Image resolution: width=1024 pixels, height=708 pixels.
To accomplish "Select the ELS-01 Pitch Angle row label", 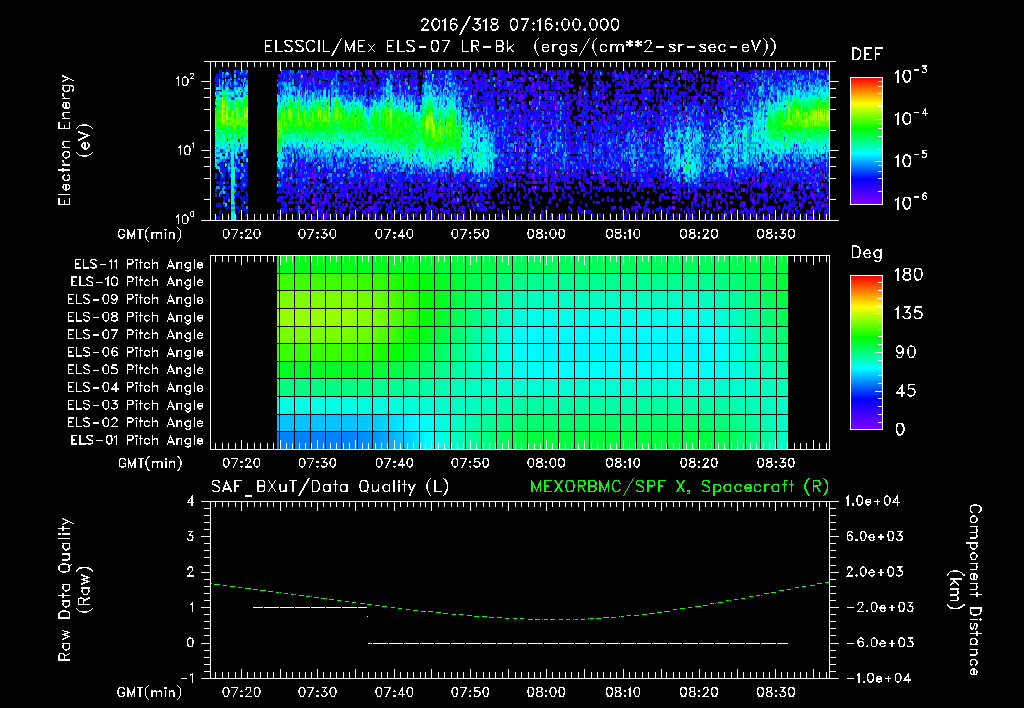I will click(137, 440).
